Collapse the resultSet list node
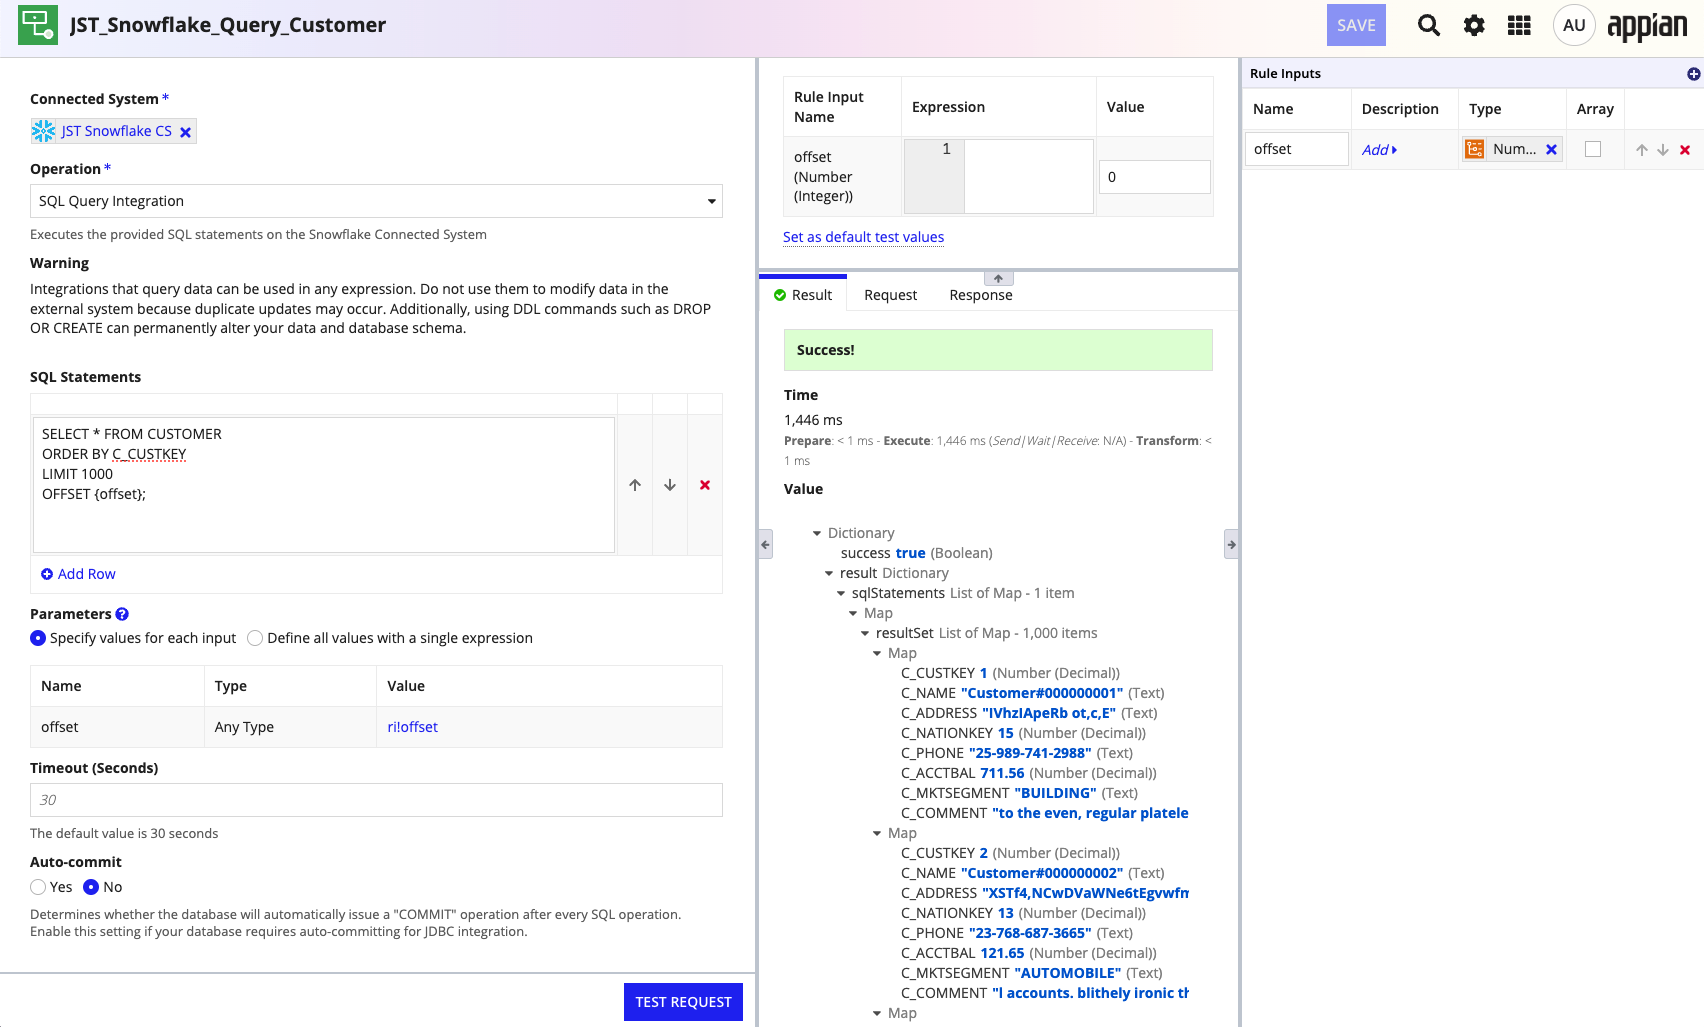Viewport: 1704px width, 1027px height. pyautogui.click(x=865, y=633)
